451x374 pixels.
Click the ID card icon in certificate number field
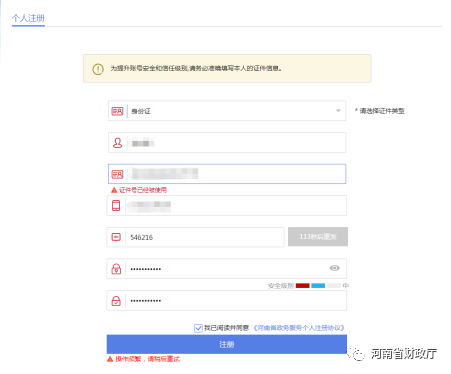[117, 174]
